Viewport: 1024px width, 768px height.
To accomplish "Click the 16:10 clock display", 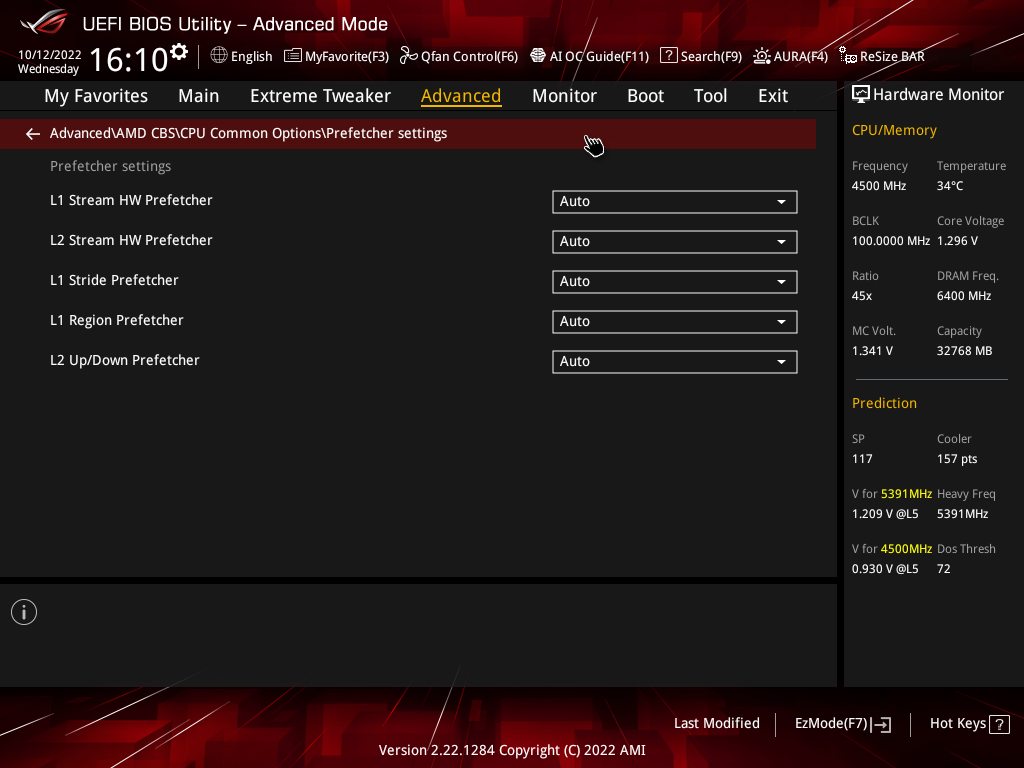I will click(x=129, y=59).
